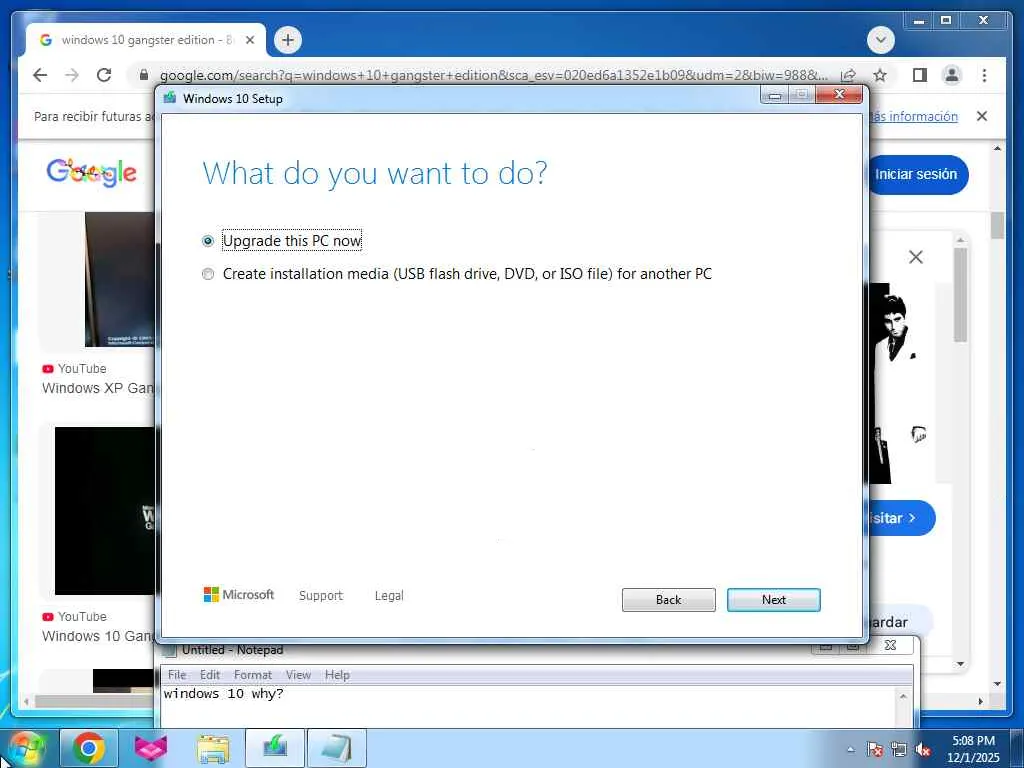Go back in the Chrome browser
This screenshot has width=1024, height=768.
click(x=40, y=75)
